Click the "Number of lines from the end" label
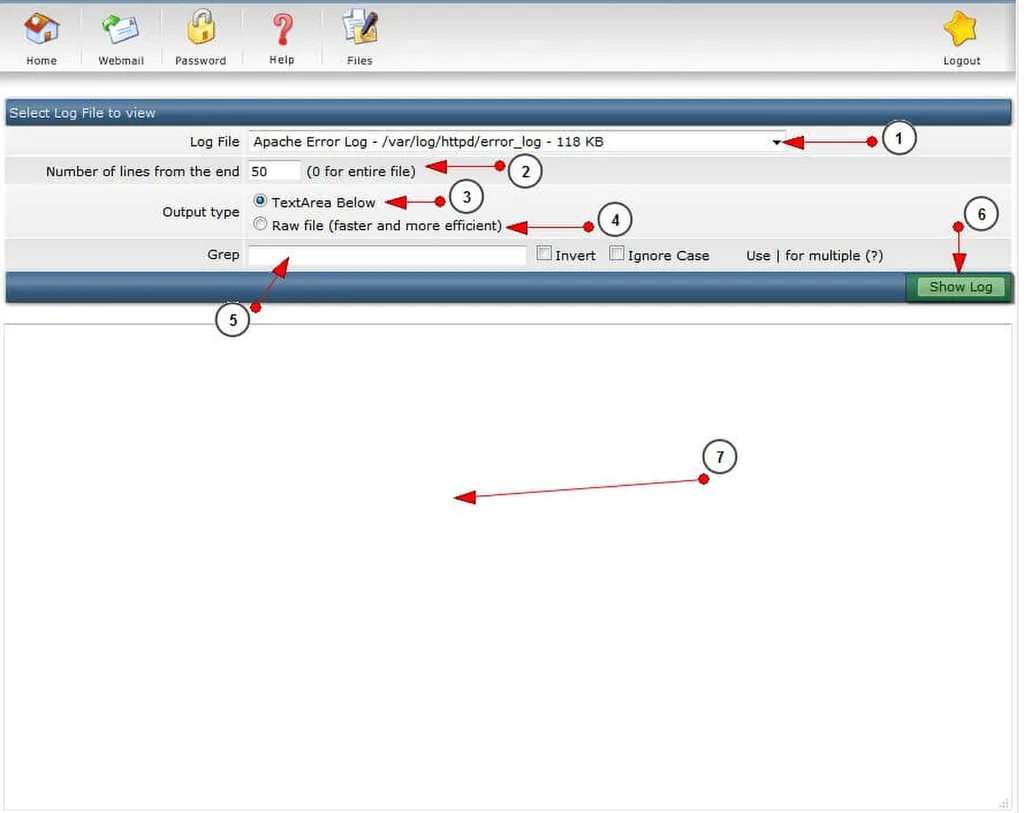Screen dimensions: 1024x813 point(142,172)
